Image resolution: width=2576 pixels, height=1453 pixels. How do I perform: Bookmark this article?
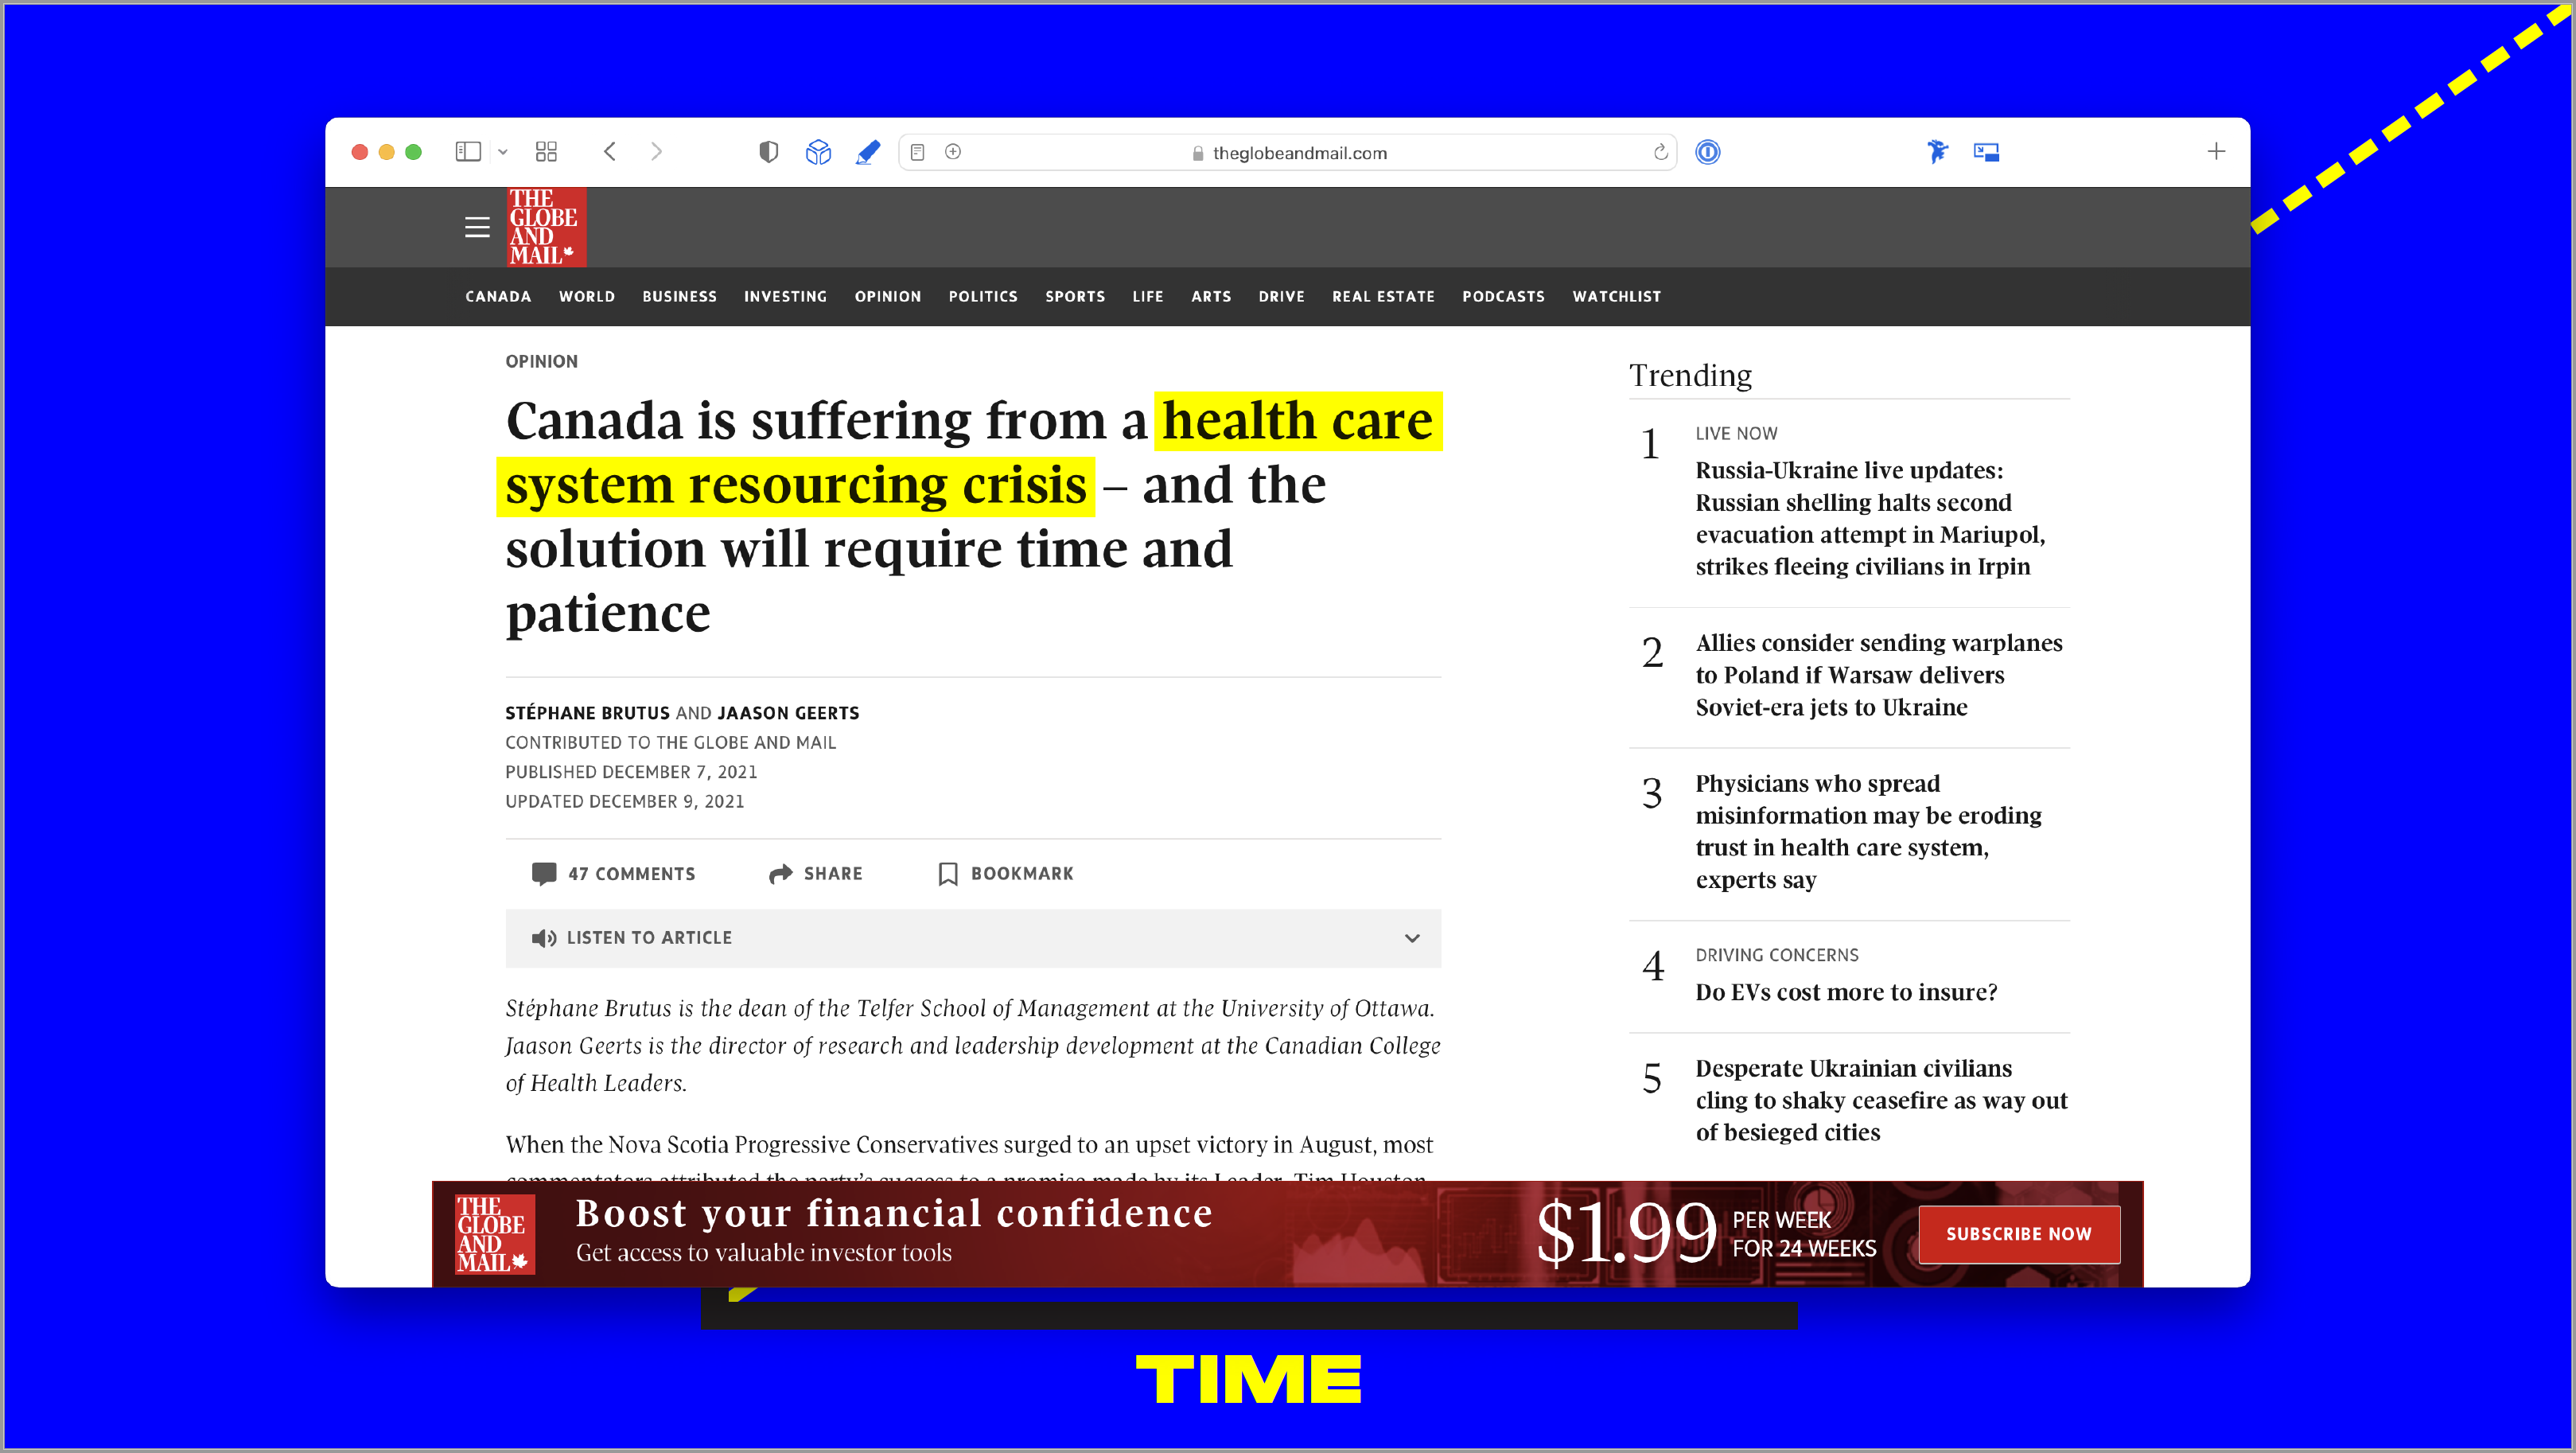(1005, 874)
